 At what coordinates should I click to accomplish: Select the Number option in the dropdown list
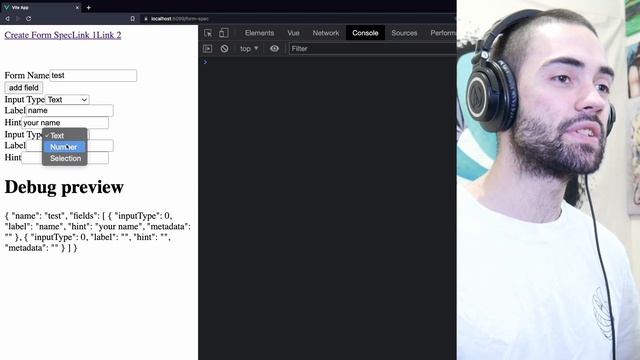(65, 147)
